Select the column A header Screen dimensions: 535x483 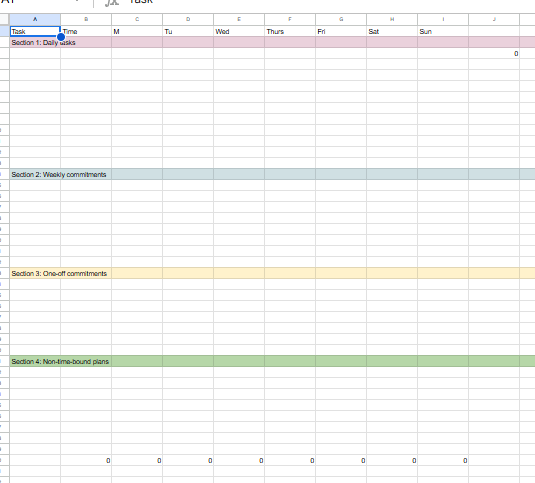pyautogui.click(x=35, y=19)
